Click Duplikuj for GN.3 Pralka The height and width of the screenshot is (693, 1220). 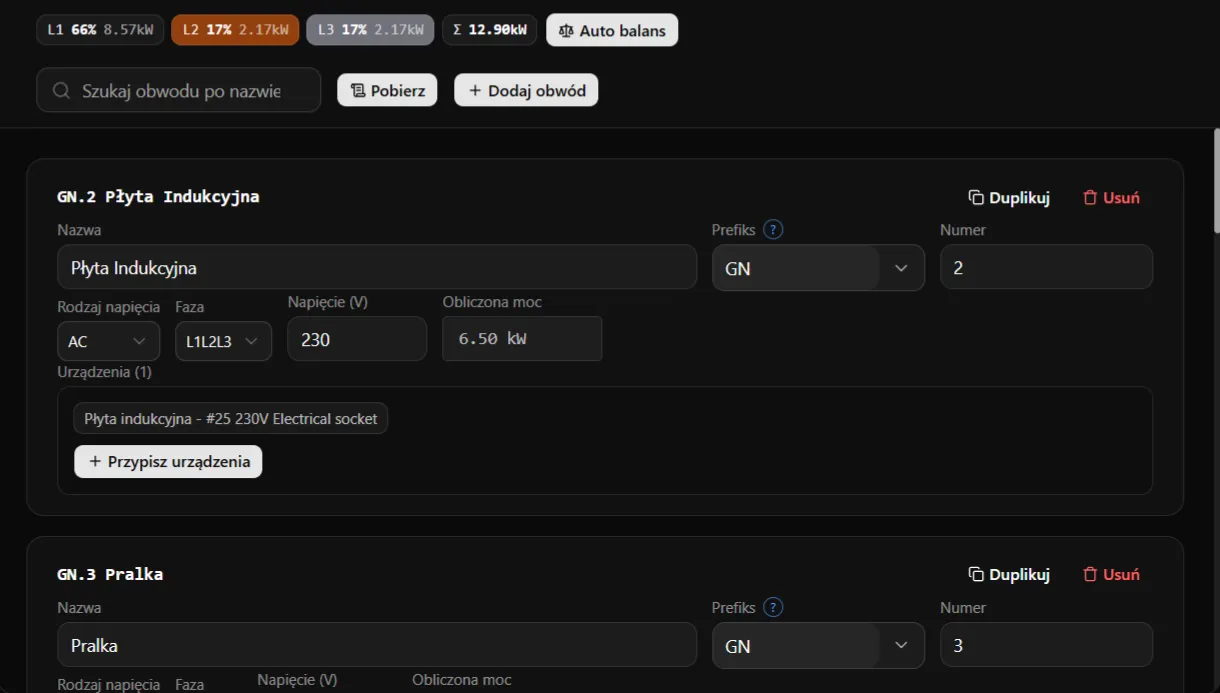pos(1009,574)
